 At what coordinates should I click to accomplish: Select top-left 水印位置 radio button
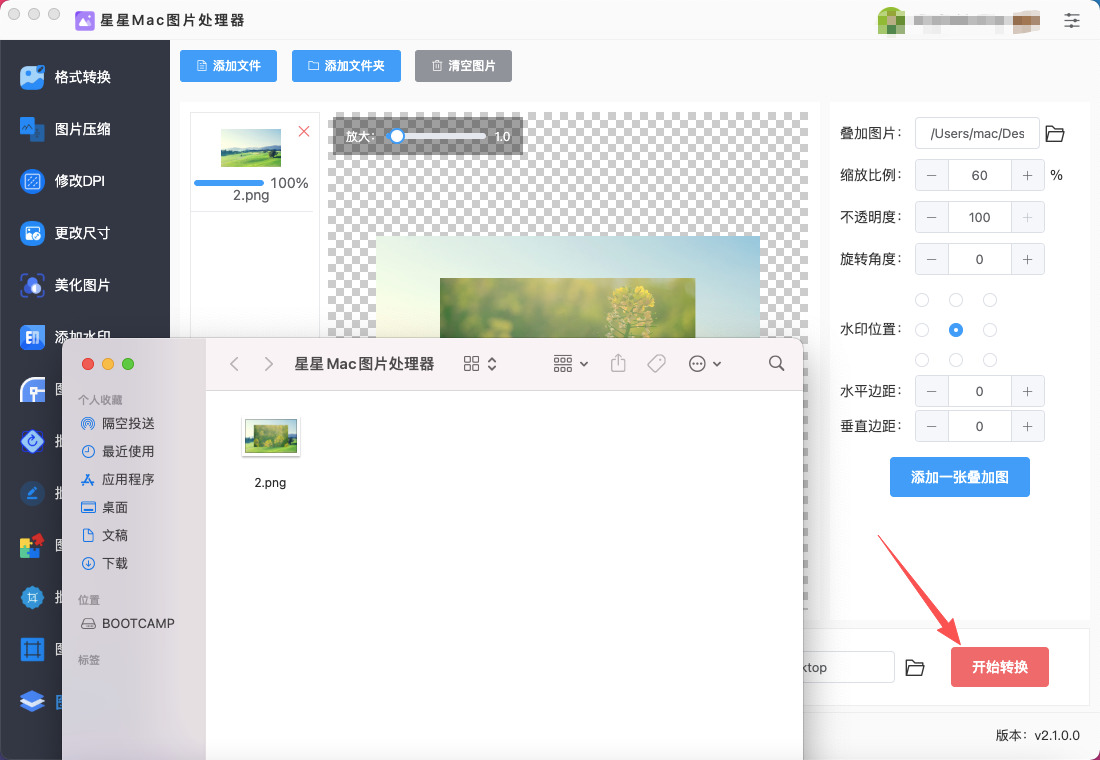(922, 300)
